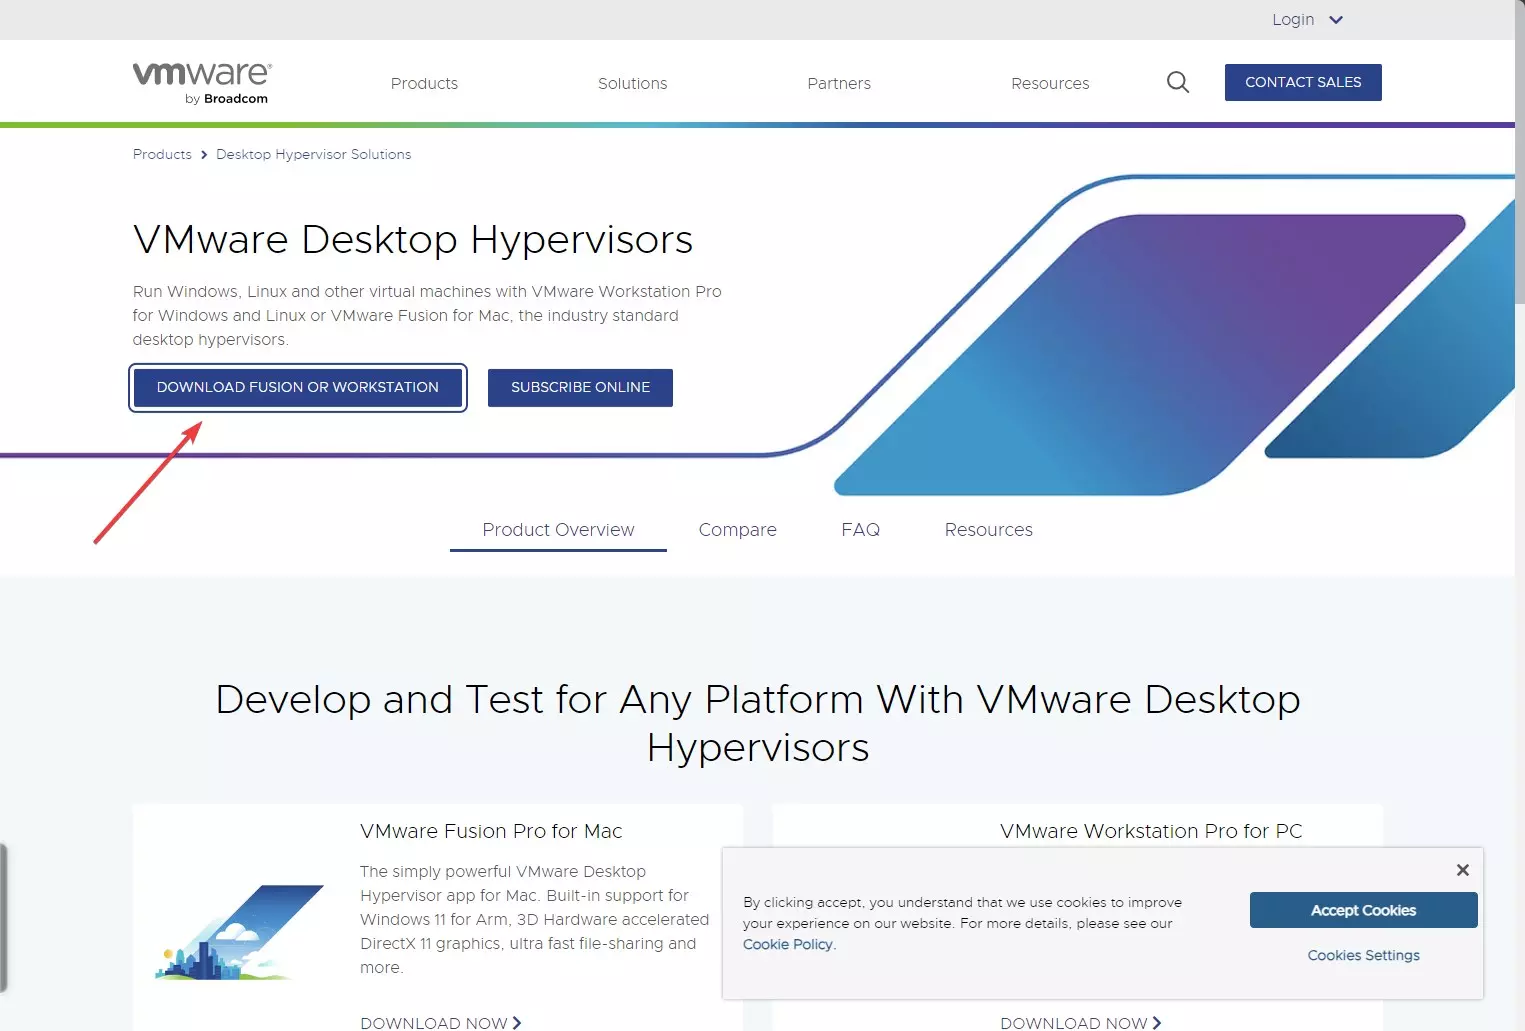Viewport: 1525px width, 1031px height.
Task: Select the Product Overview tab
Action: click(x=557, y=529)
